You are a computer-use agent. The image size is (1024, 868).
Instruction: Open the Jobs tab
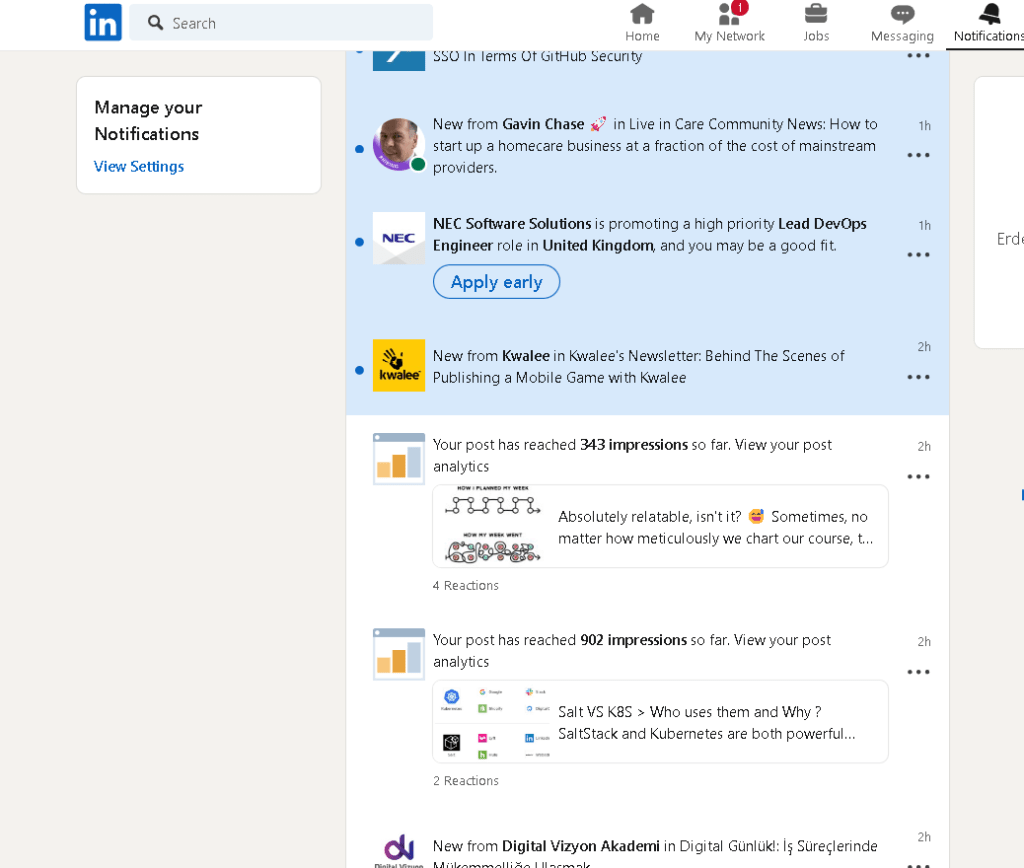click(x=816, y=24)
